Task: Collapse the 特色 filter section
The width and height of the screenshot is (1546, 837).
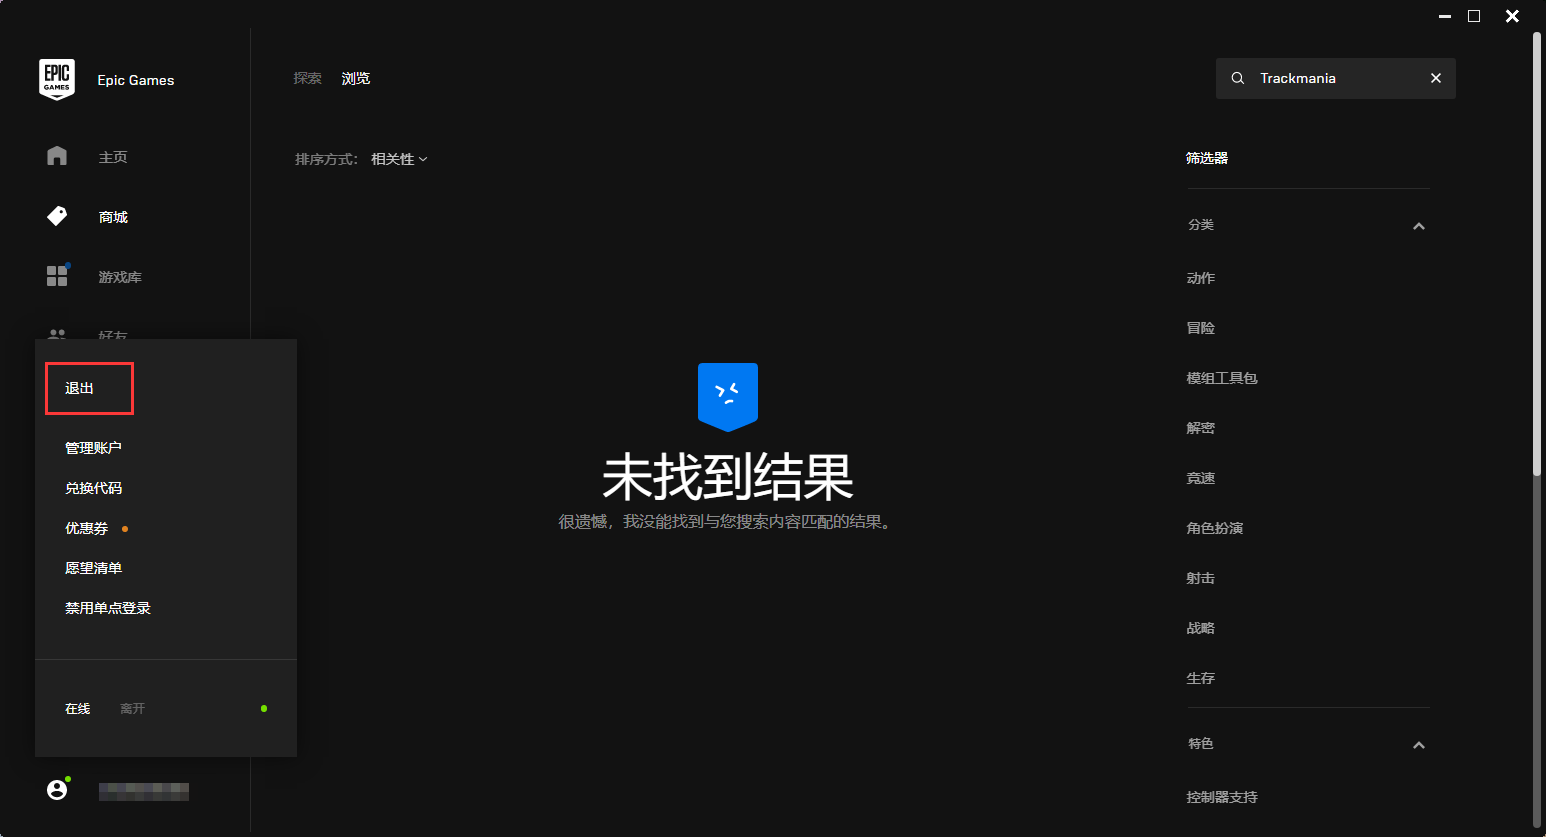Action: 1418,745
